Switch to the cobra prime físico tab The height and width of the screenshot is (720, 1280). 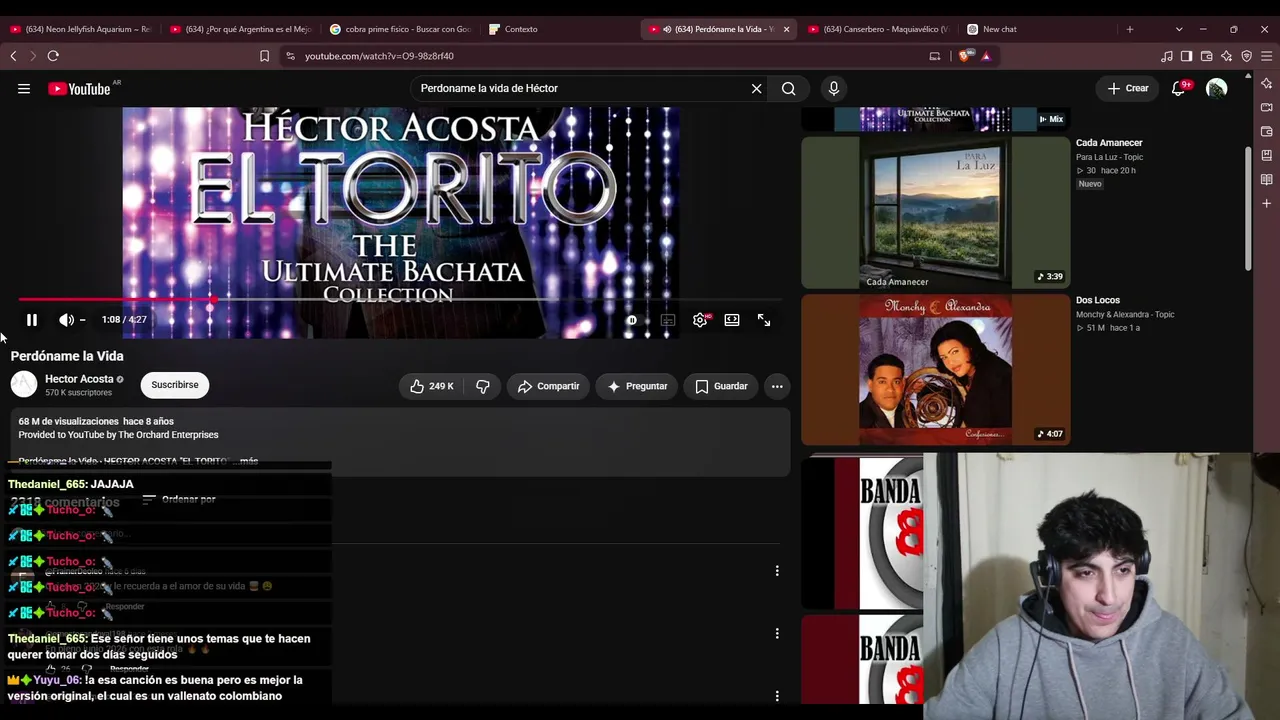click(x=400, y=29)
